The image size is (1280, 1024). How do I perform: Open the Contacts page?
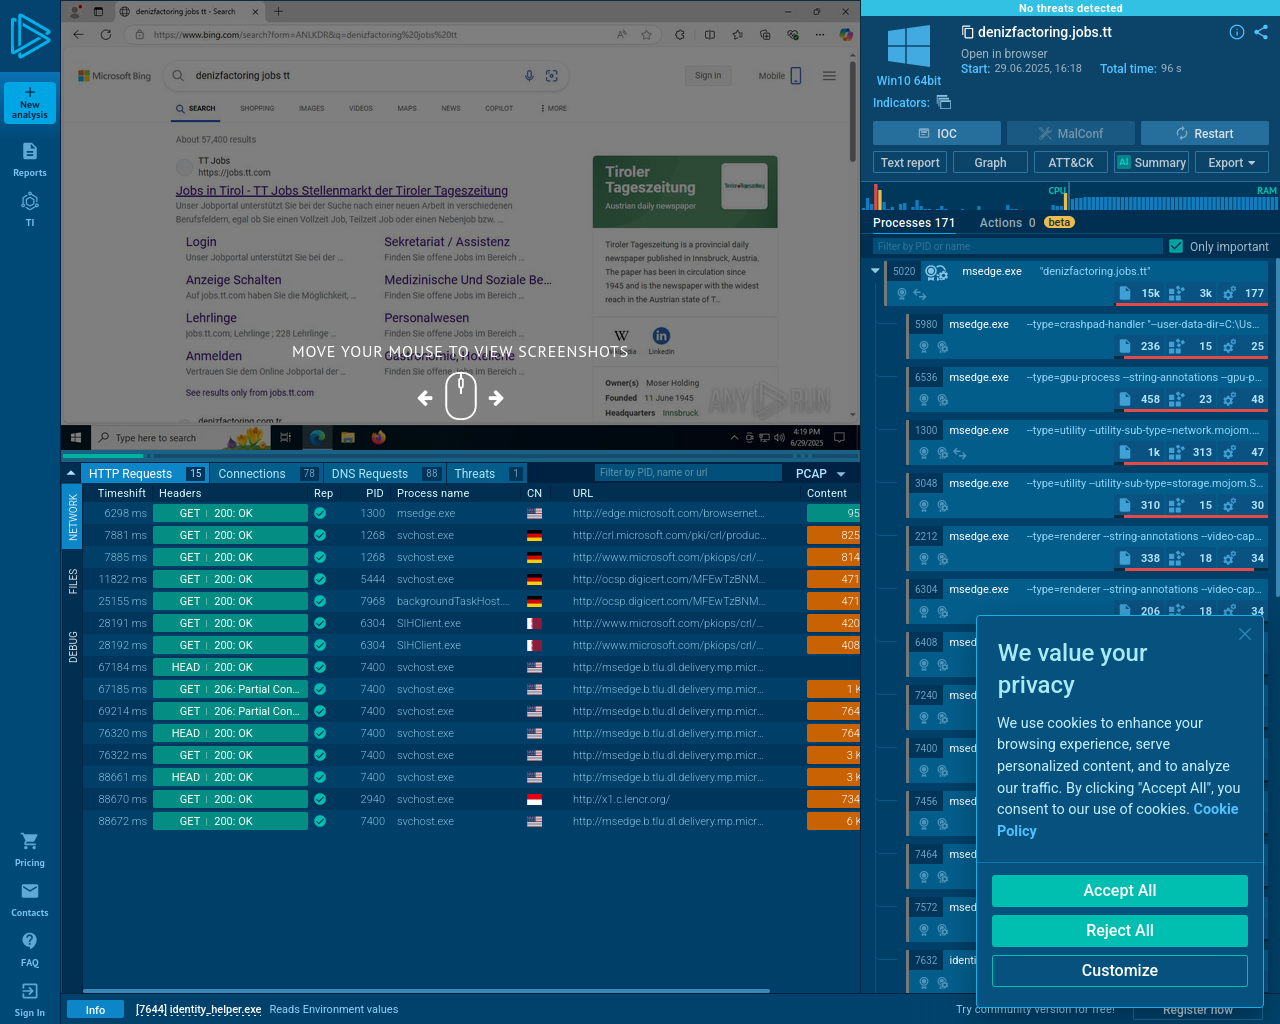[x=30, y=900]
